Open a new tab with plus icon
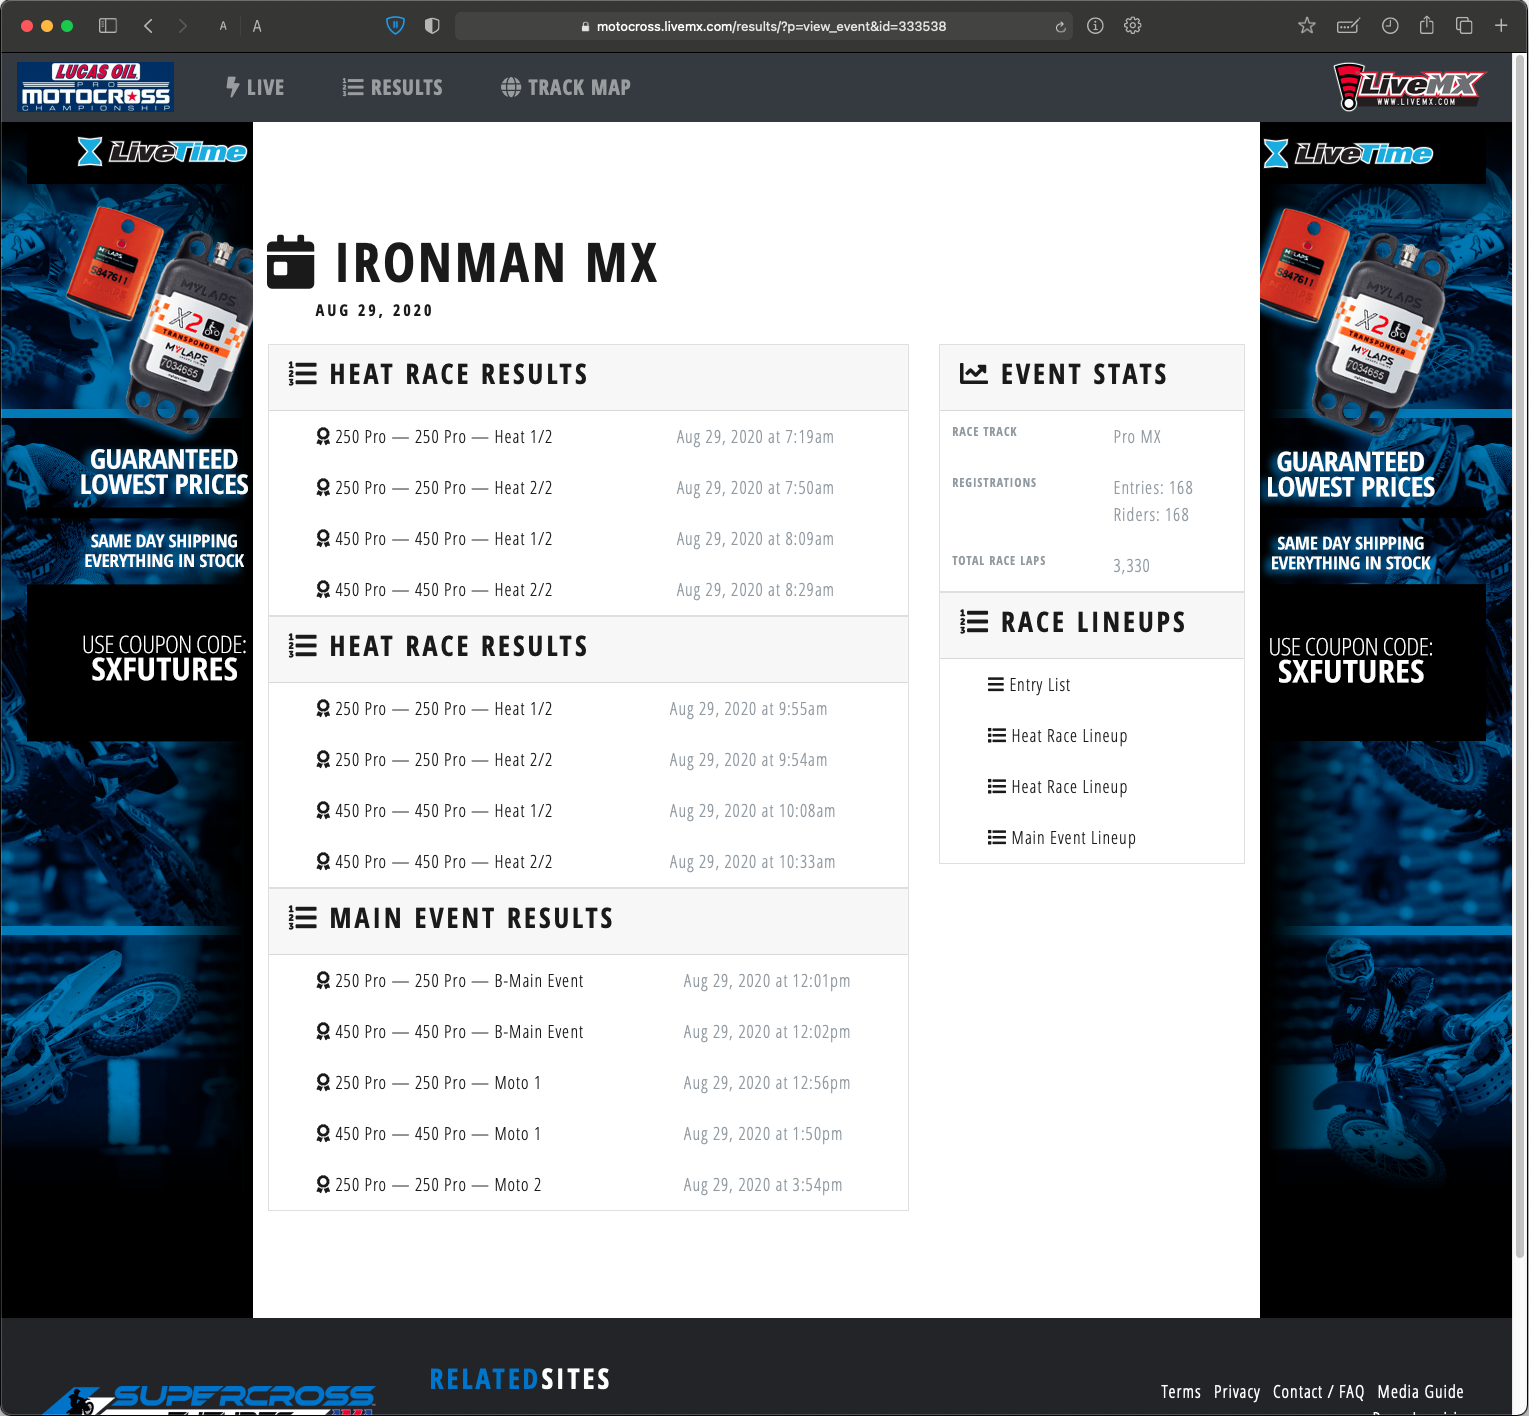This screenshot has height=1416, width=1529. point(1500,26)
